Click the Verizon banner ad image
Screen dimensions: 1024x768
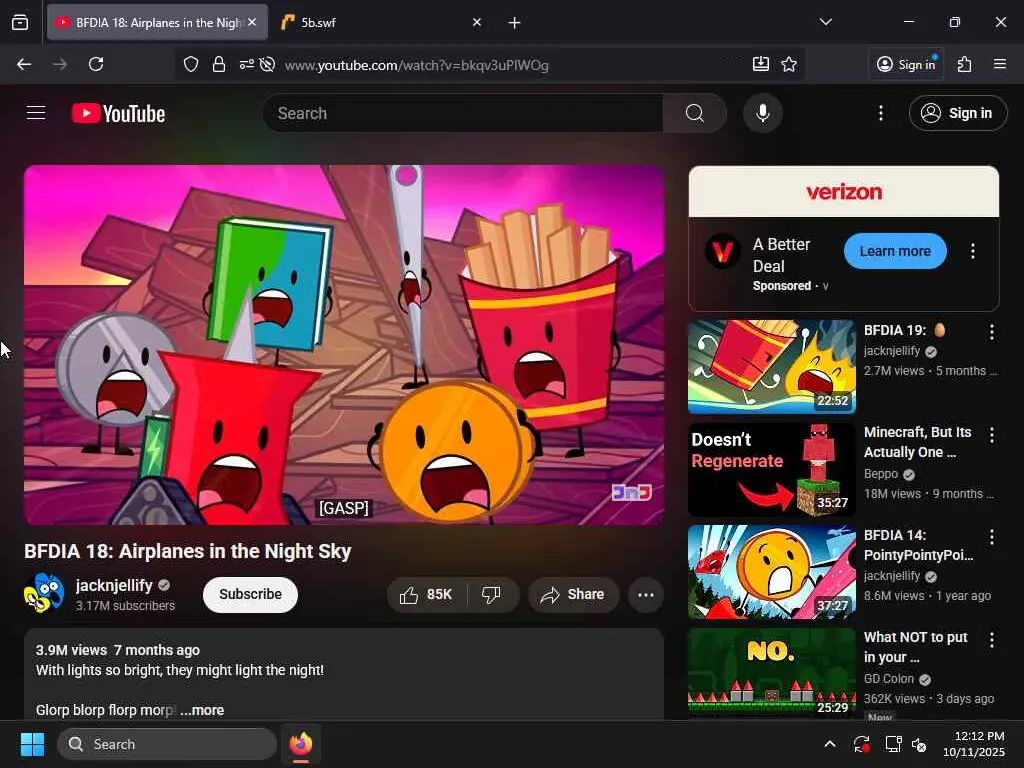[x=843, y=191]
